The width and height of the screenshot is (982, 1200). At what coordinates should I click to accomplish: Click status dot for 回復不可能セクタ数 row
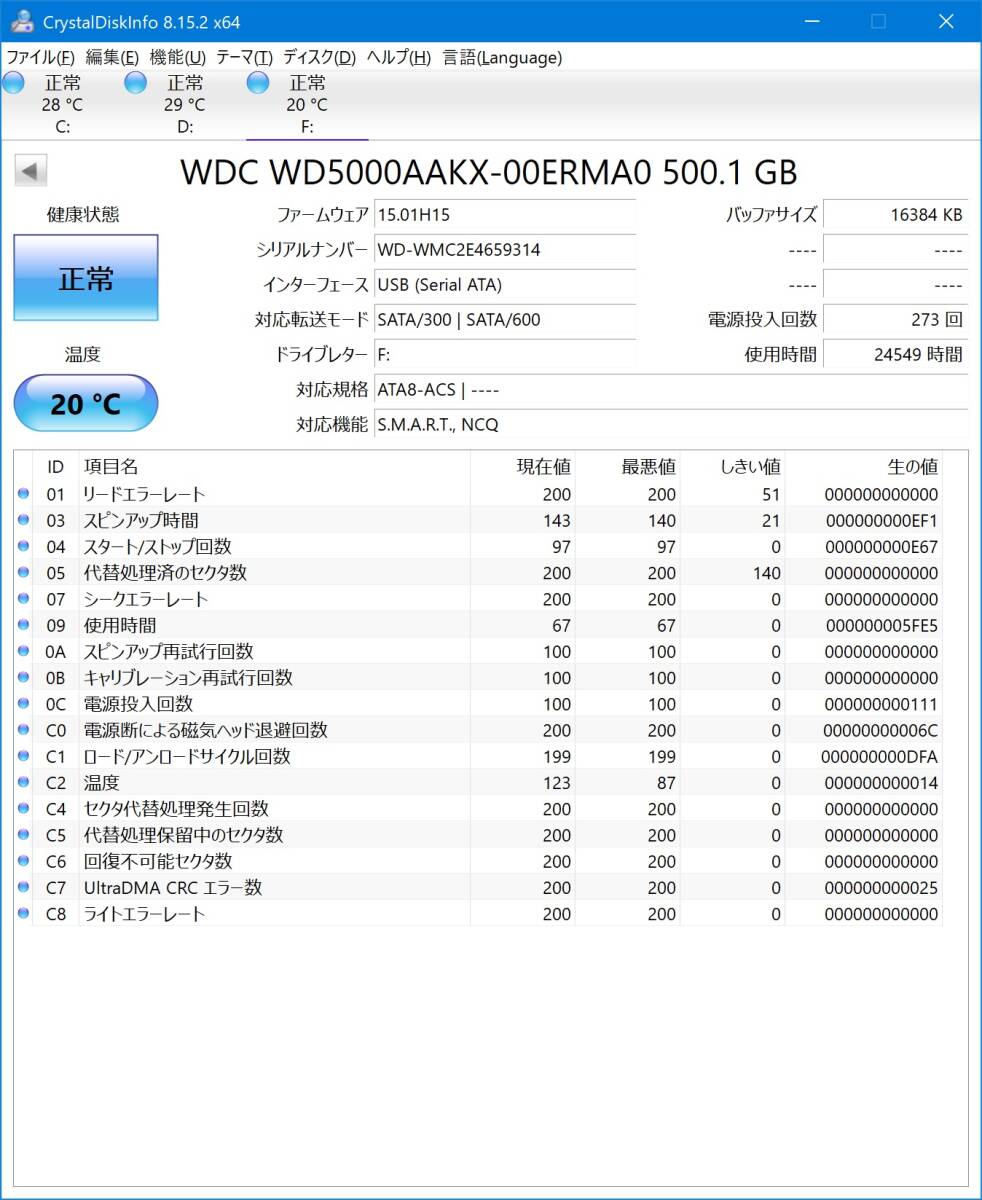23,861
